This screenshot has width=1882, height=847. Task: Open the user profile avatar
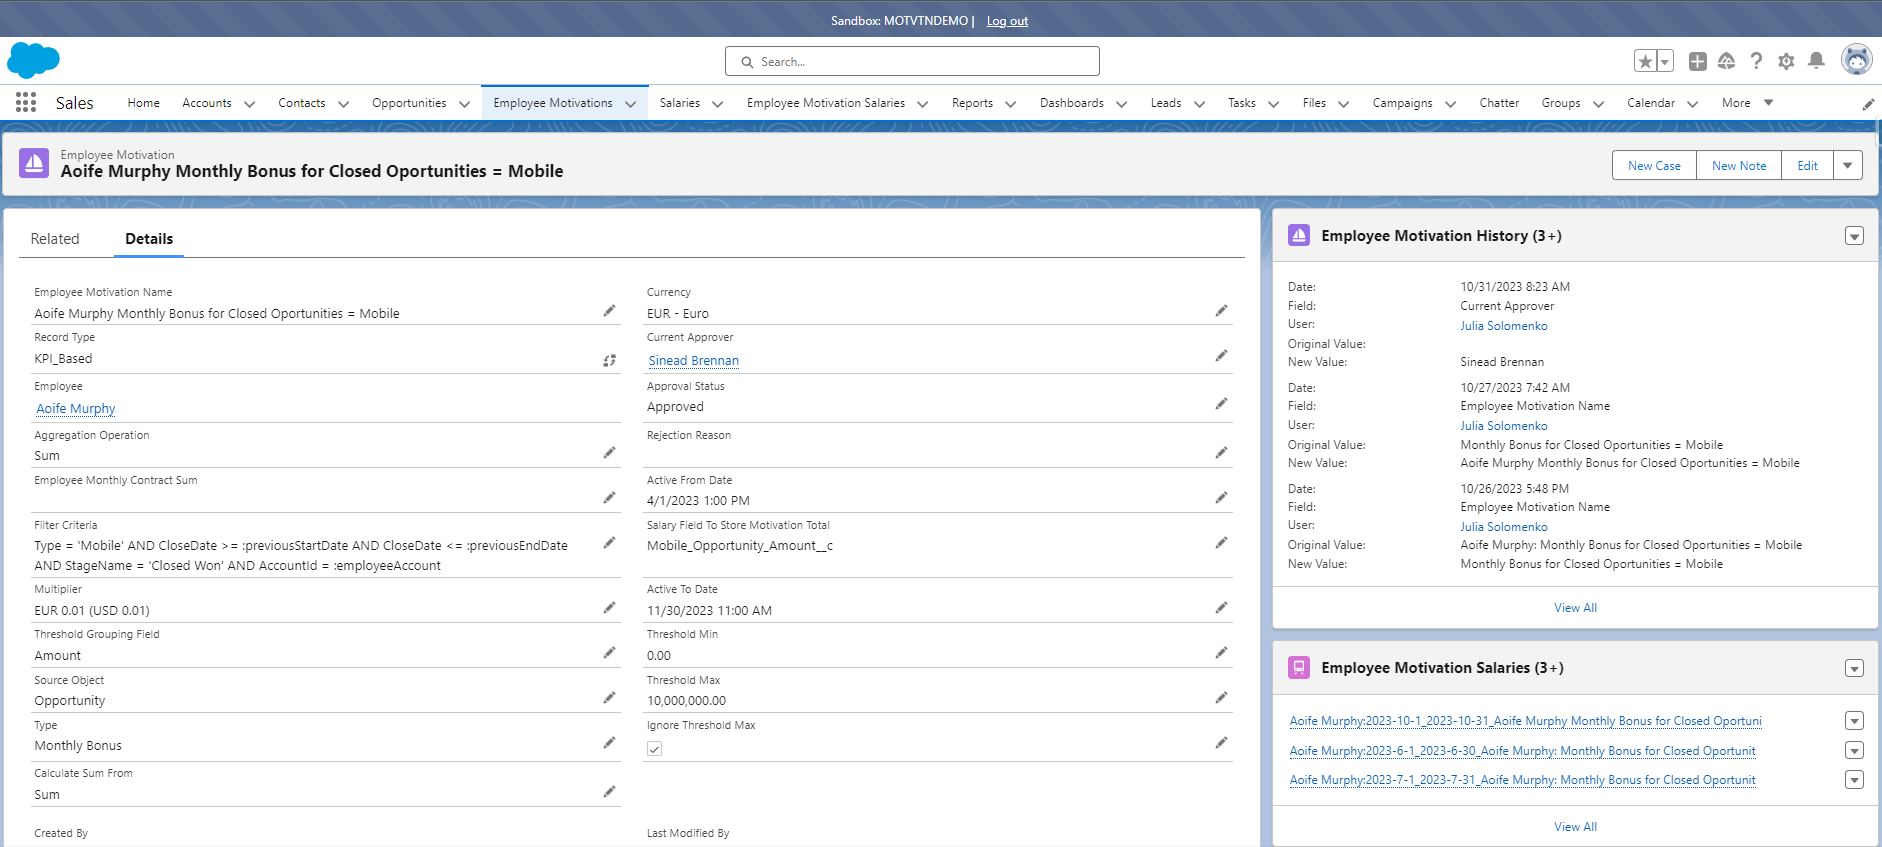tap(1857, 60)
